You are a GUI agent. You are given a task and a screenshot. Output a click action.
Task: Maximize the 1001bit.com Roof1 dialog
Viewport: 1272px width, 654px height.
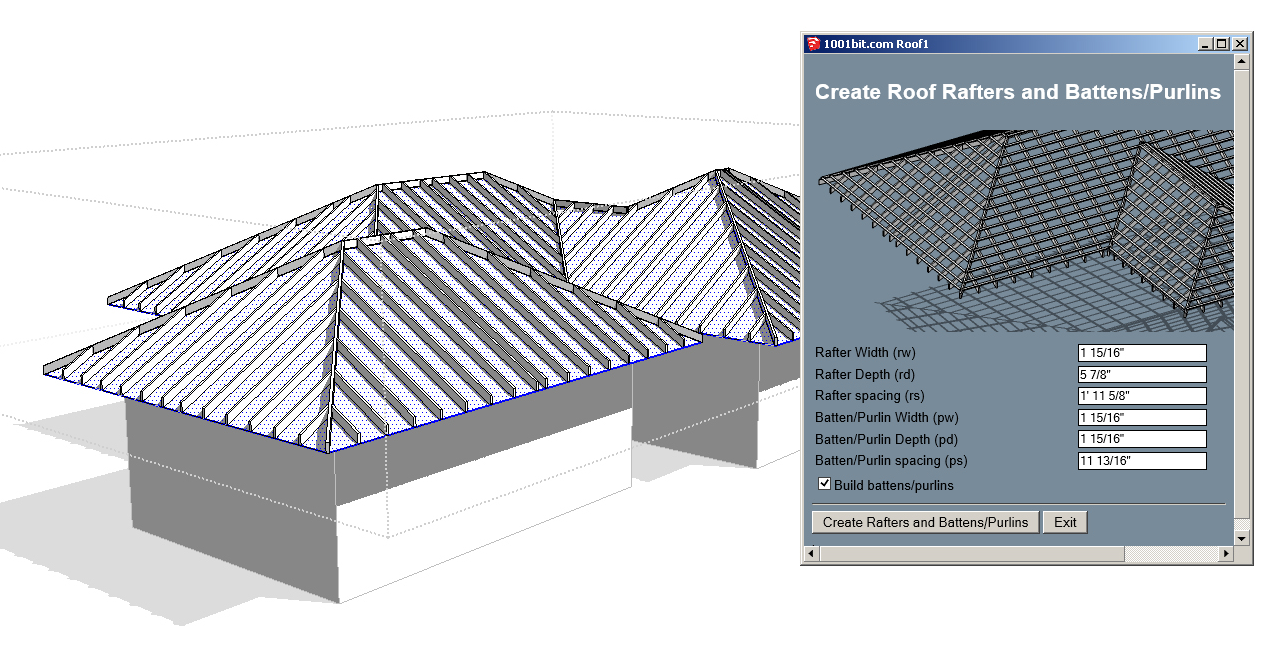click(x=1222, y=44)
